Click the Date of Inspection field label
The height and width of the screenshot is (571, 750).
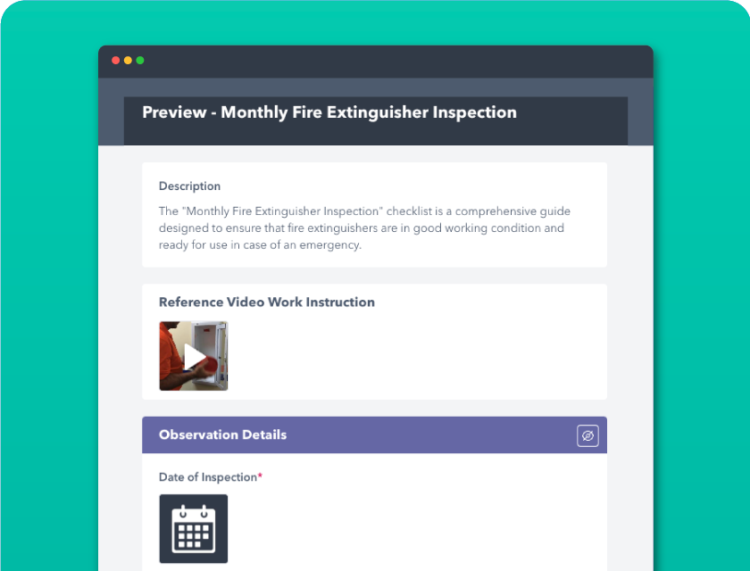(207, 477)
